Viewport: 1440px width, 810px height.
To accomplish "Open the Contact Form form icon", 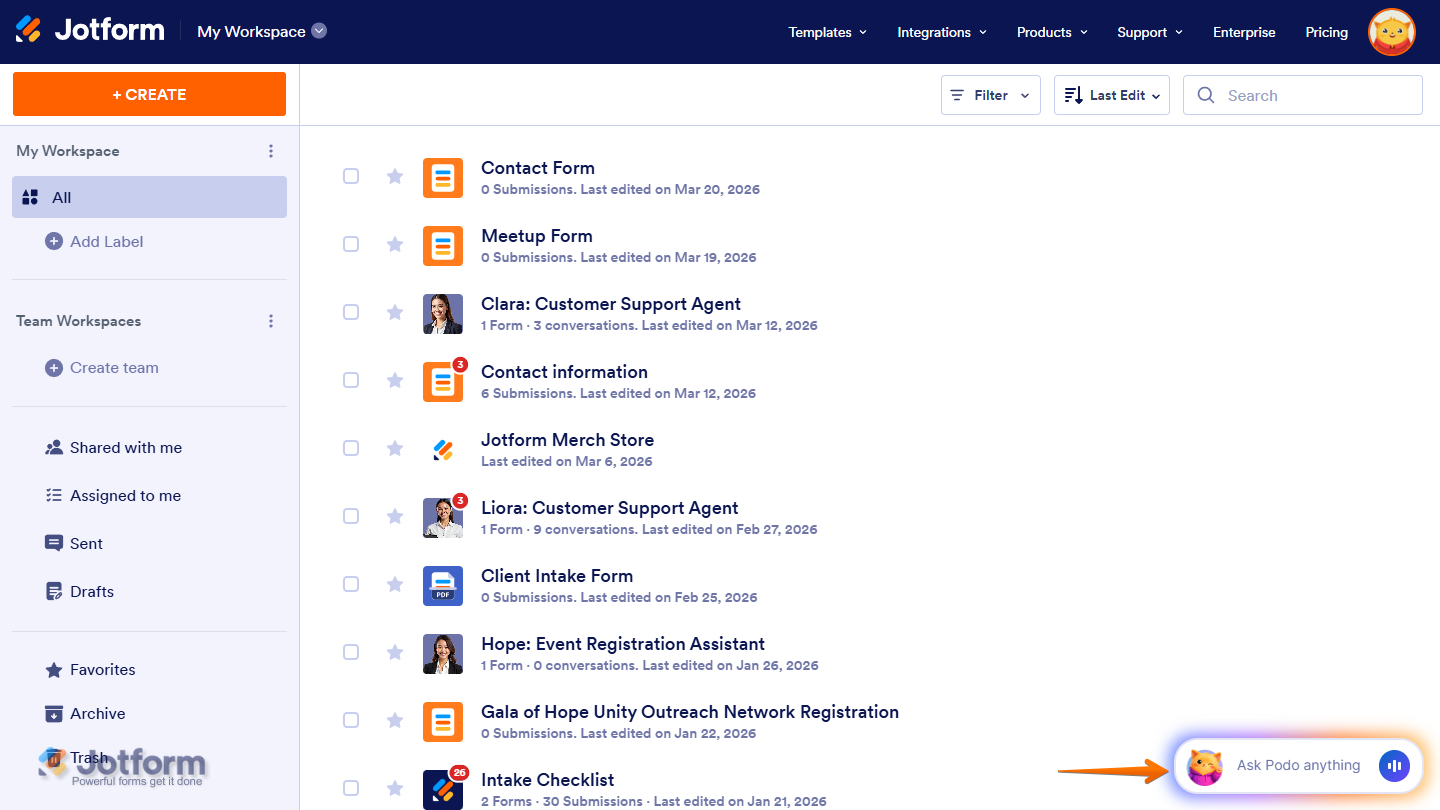I will point(443,177).
